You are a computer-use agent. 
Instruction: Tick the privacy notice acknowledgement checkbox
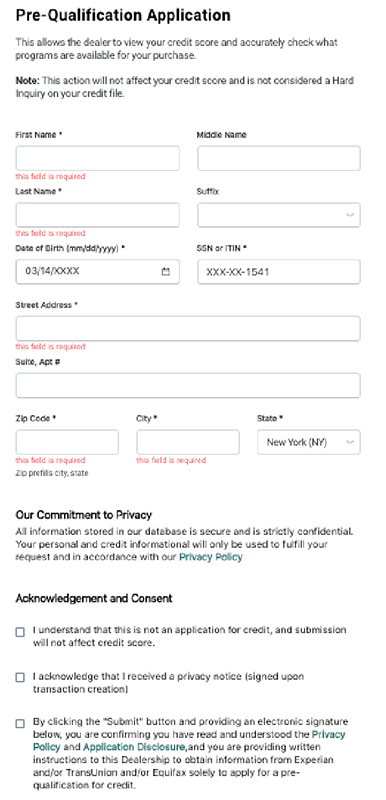tap(20, 678)
